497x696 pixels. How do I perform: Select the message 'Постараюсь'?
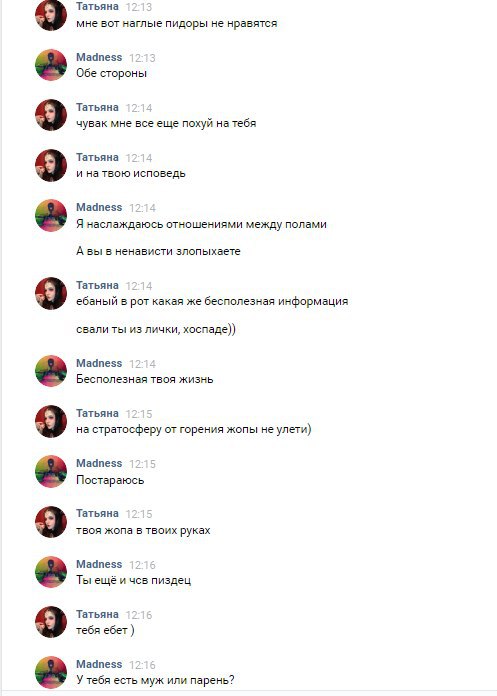coord(110,480)
